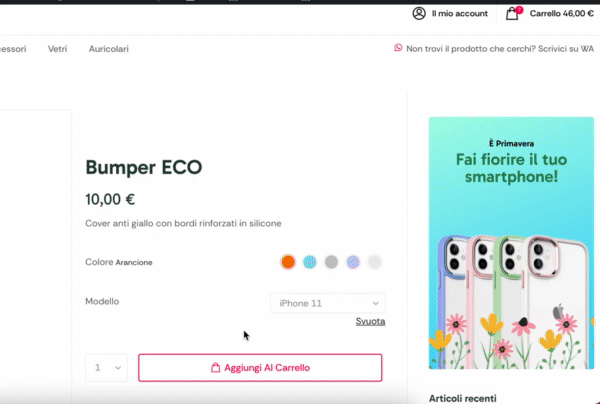Viewport: 600px width, 404px height.
Task: Click the user account profile icon
Action: 419,13
